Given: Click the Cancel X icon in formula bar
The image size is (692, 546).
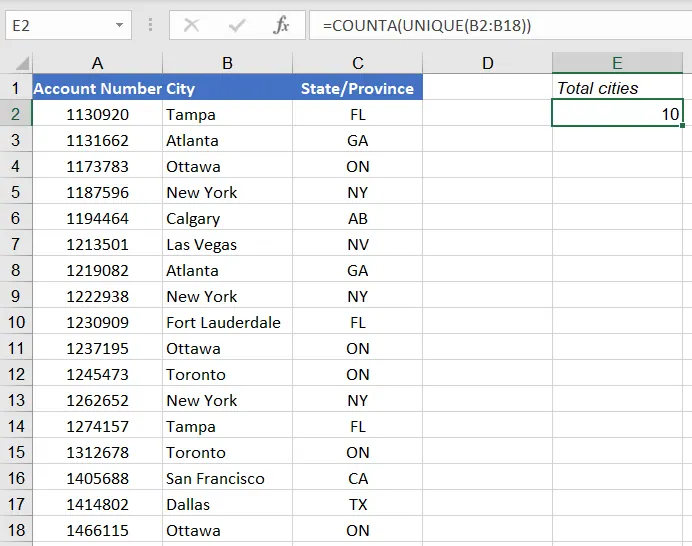Looking at the screenshot, I should point(192,25).
